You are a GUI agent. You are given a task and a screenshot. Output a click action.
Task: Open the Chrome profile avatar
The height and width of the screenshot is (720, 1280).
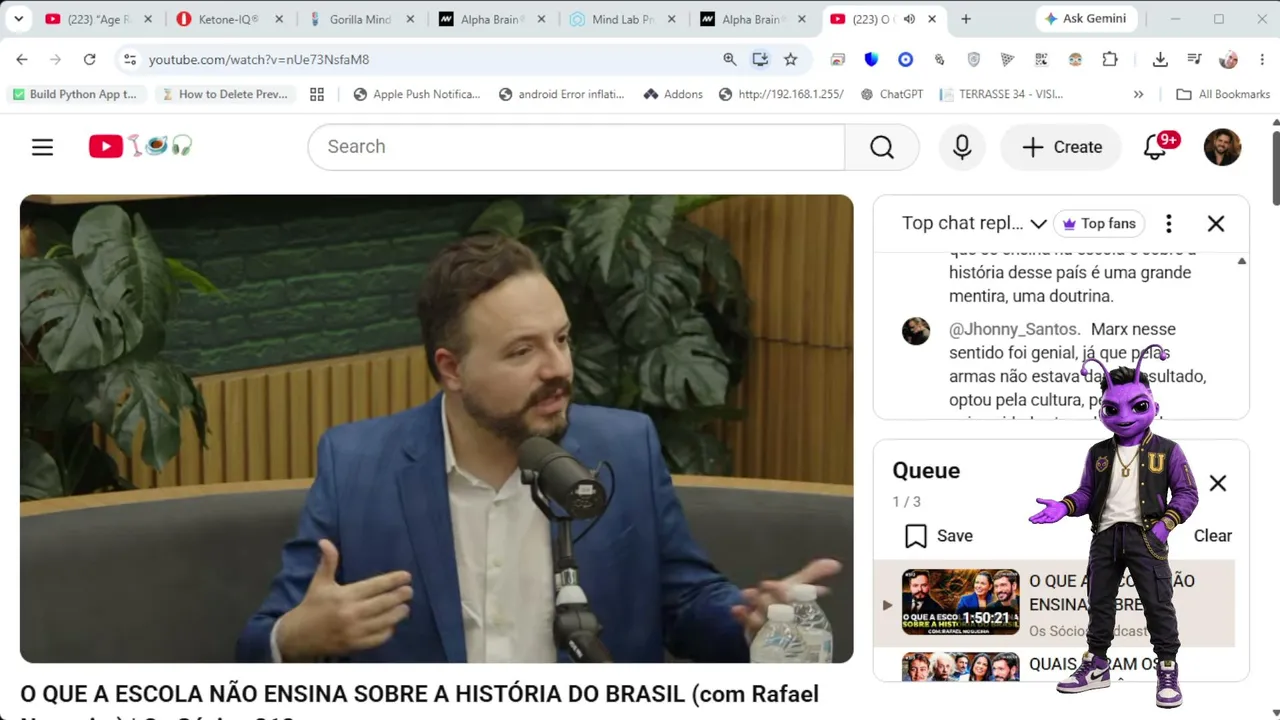click(1228, 60)
